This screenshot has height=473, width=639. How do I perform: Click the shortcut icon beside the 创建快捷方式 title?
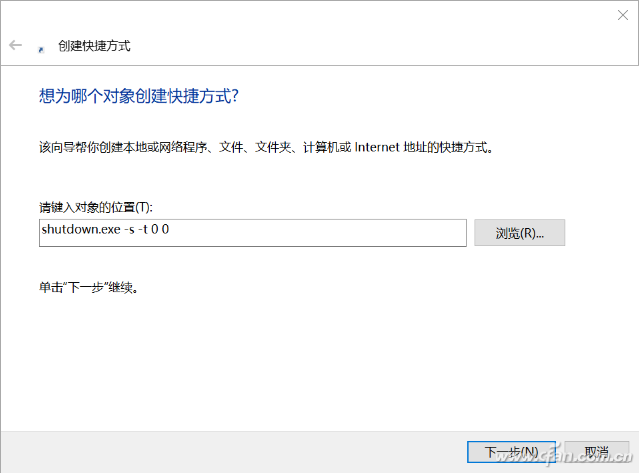coord(41,49)
